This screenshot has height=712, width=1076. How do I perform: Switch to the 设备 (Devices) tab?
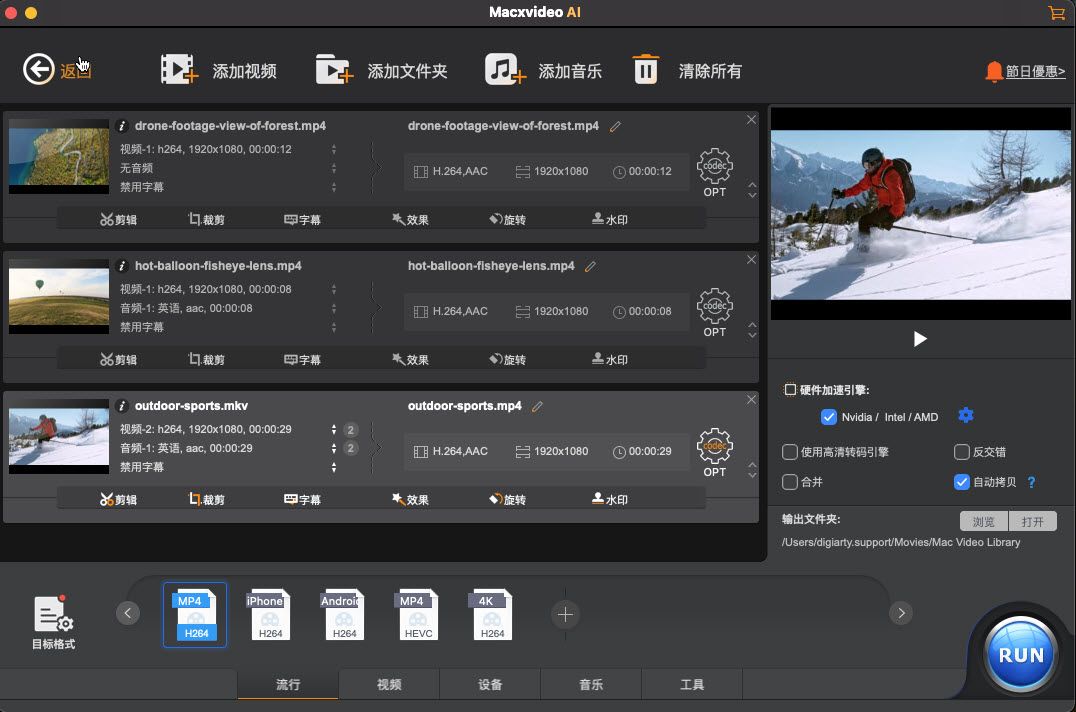(x=489, y=684)
